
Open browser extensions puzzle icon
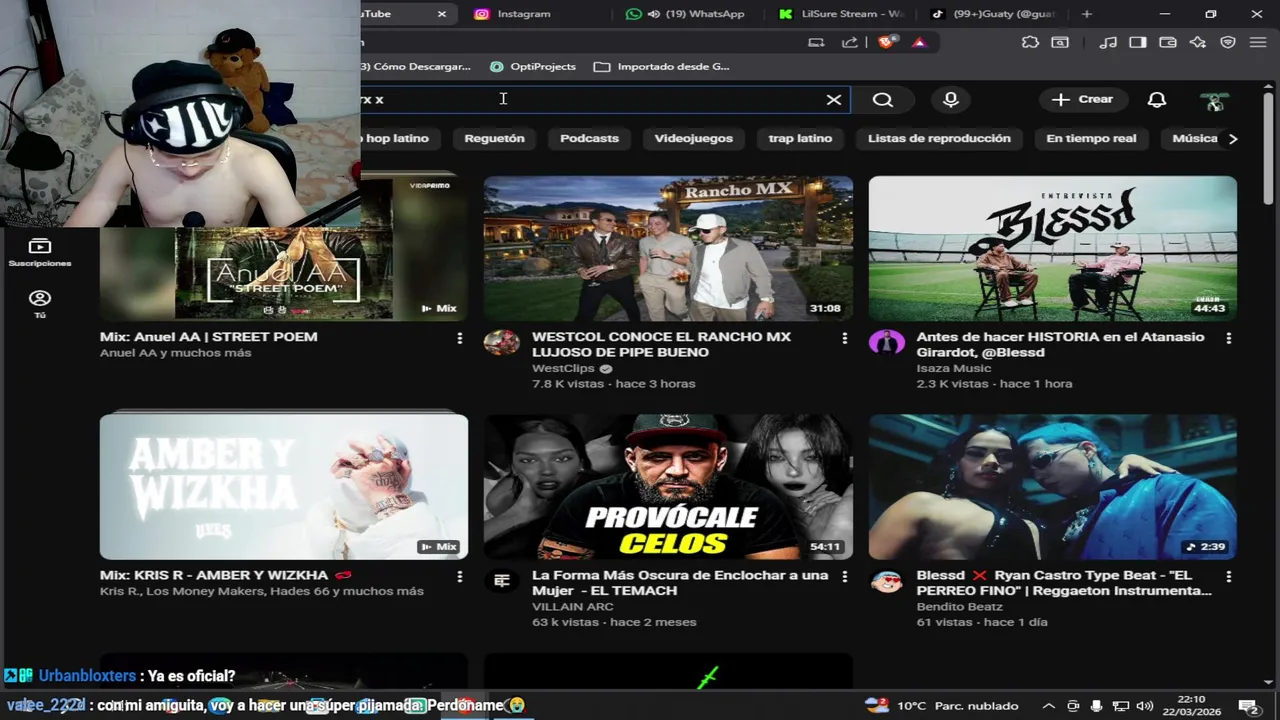coord(1030,42)
